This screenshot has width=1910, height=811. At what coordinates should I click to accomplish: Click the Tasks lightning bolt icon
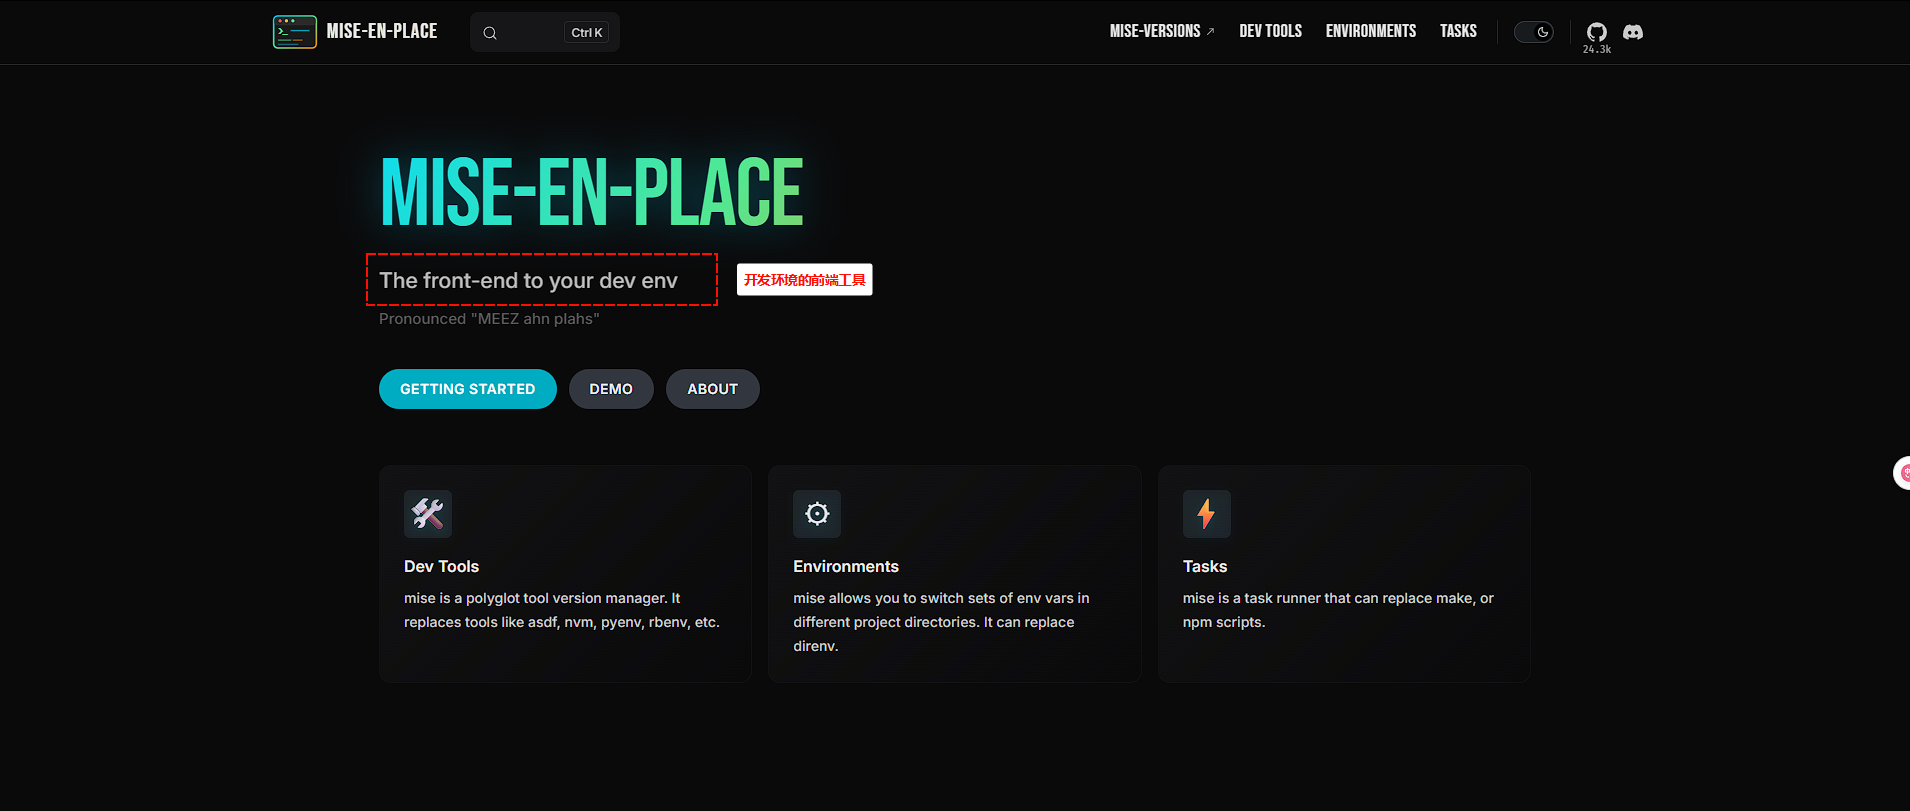coord(1206,514)
